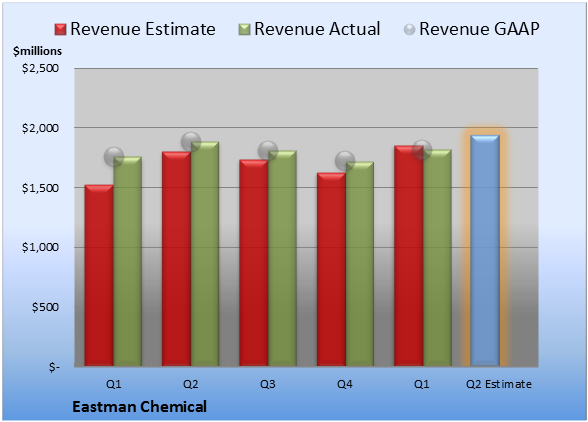
Task: Click the '$millions' axis unit label
Action: pyautogui.click(x=37, y=51)
